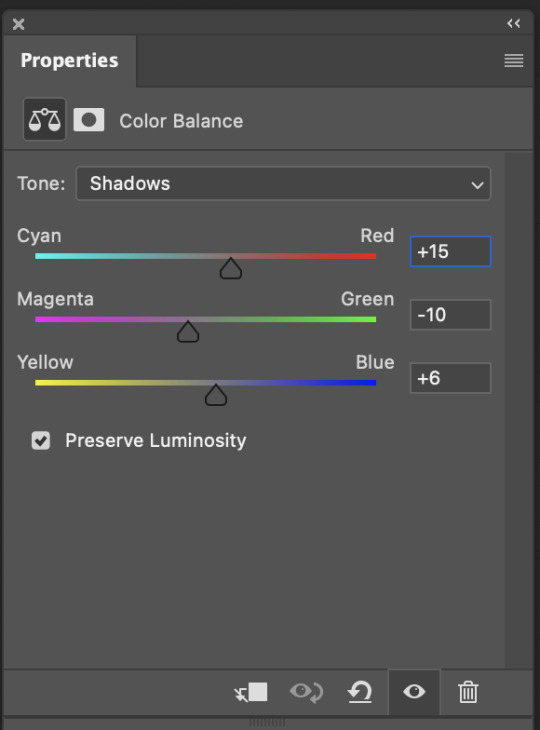
Task: Toggle the Preserve Luminosity checkbox
Action: 41,440
